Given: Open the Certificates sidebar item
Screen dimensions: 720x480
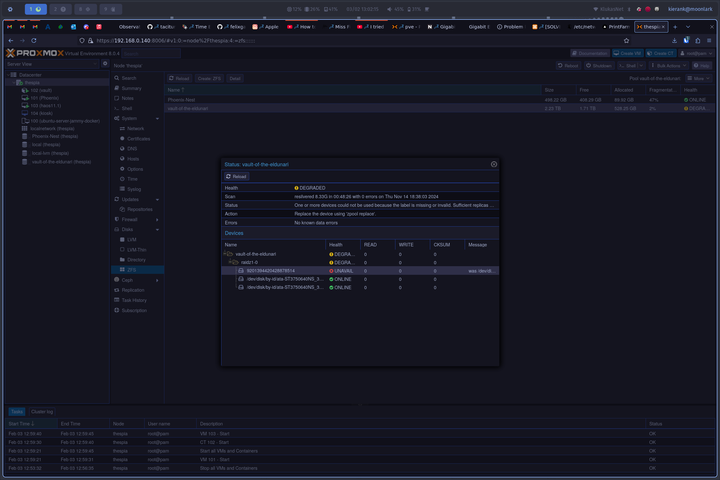Looking at the screenshot, I should click(138, 139).
